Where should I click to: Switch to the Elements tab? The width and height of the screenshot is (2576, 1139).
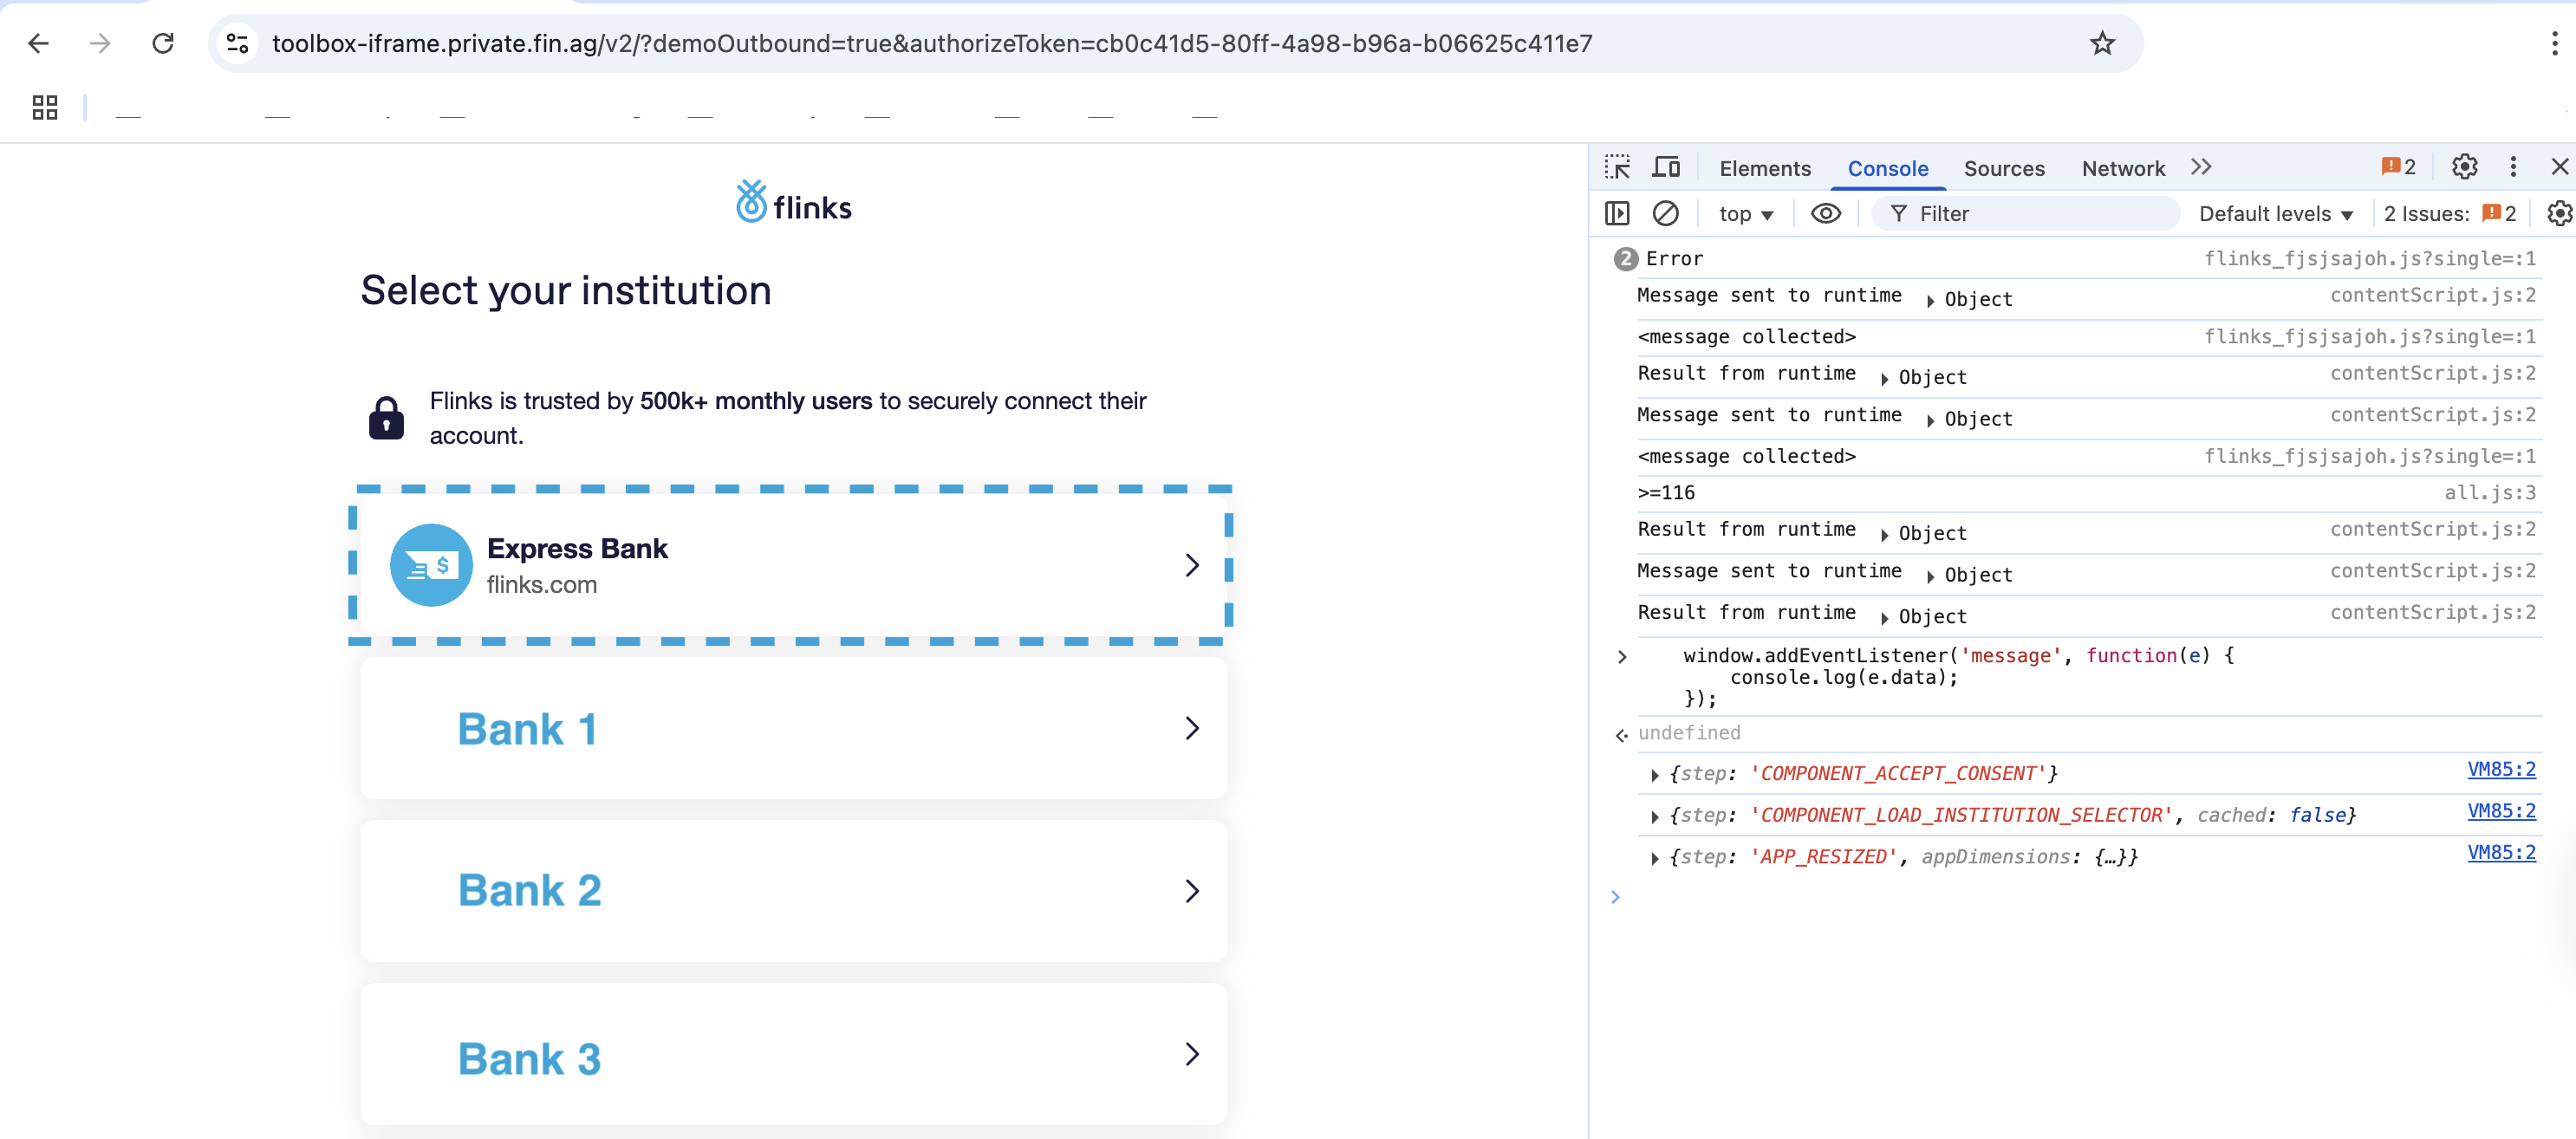pyautogui.click(x=1764, y=168)
